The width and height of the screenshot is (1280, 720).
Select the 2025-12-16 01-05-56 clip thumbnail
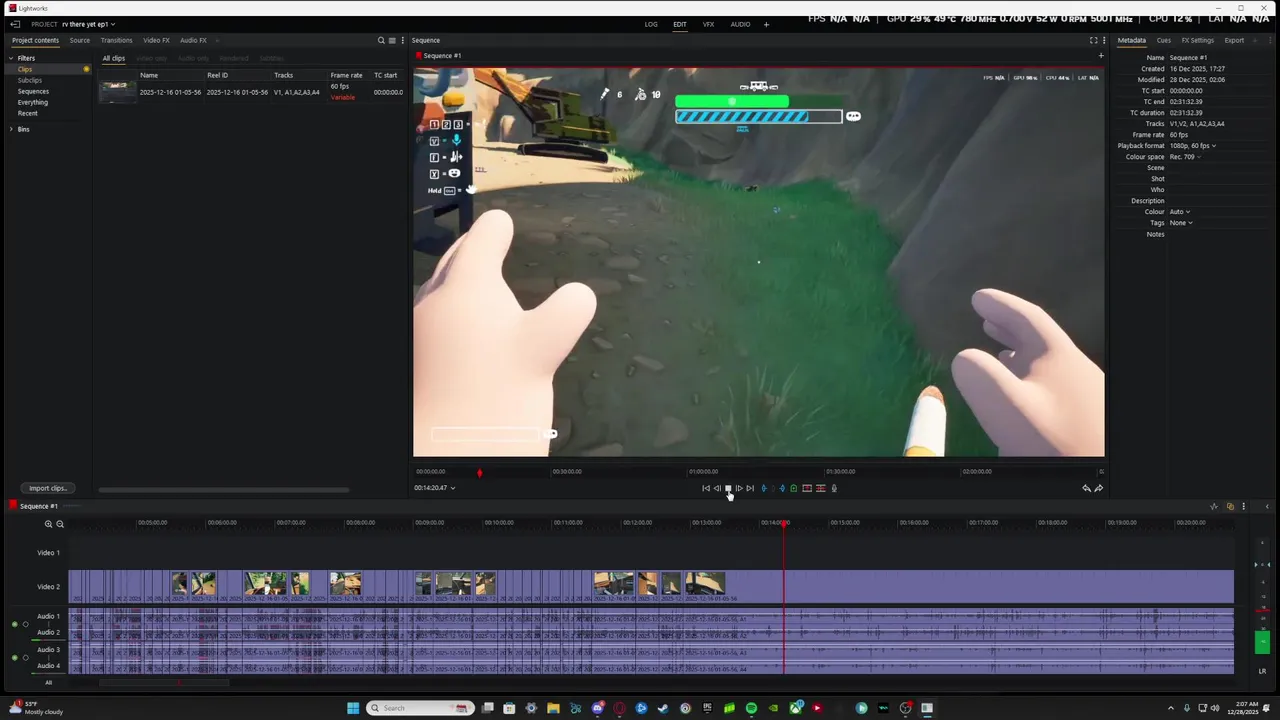tap(117, 92)
